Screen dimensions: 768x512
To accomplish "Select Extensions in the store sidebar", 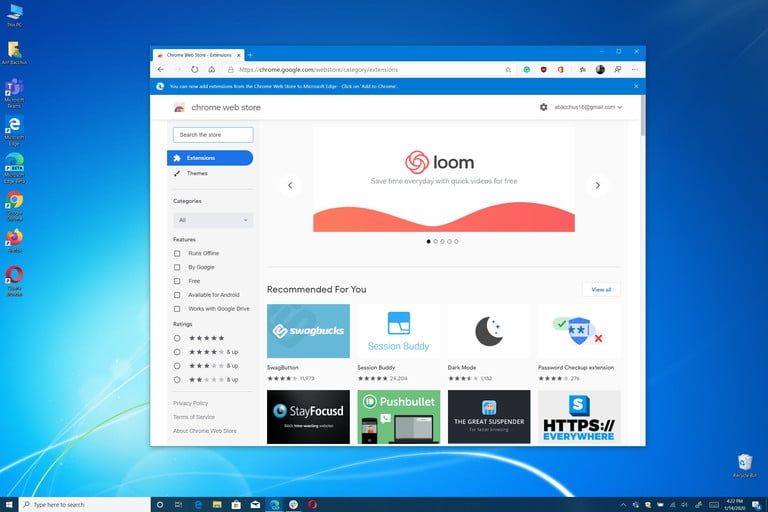I will point(210,158).
